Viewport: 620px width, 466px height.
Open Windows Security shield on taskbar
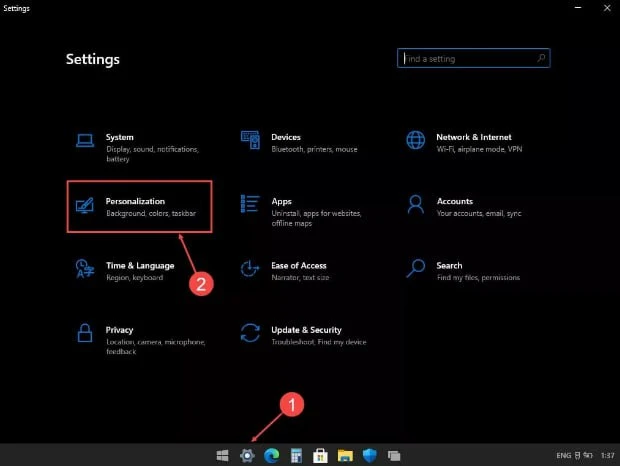click(x=369, y=455)
